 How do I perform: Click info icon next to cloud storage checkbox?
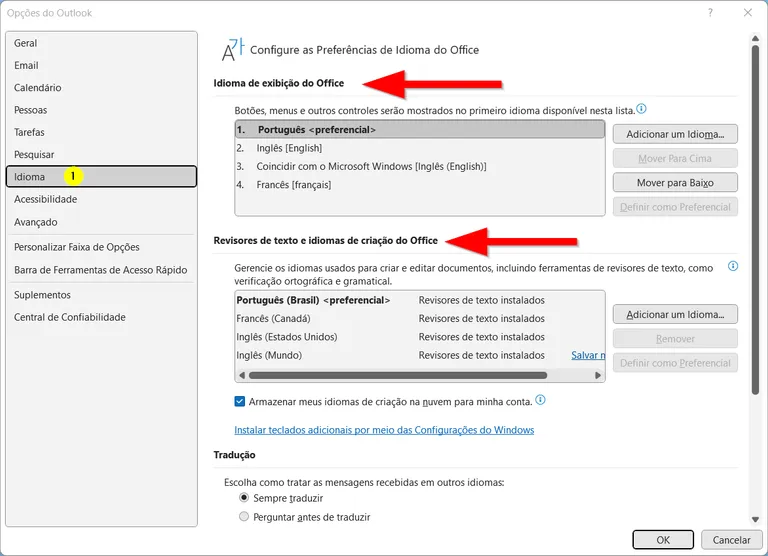[540, 400]
